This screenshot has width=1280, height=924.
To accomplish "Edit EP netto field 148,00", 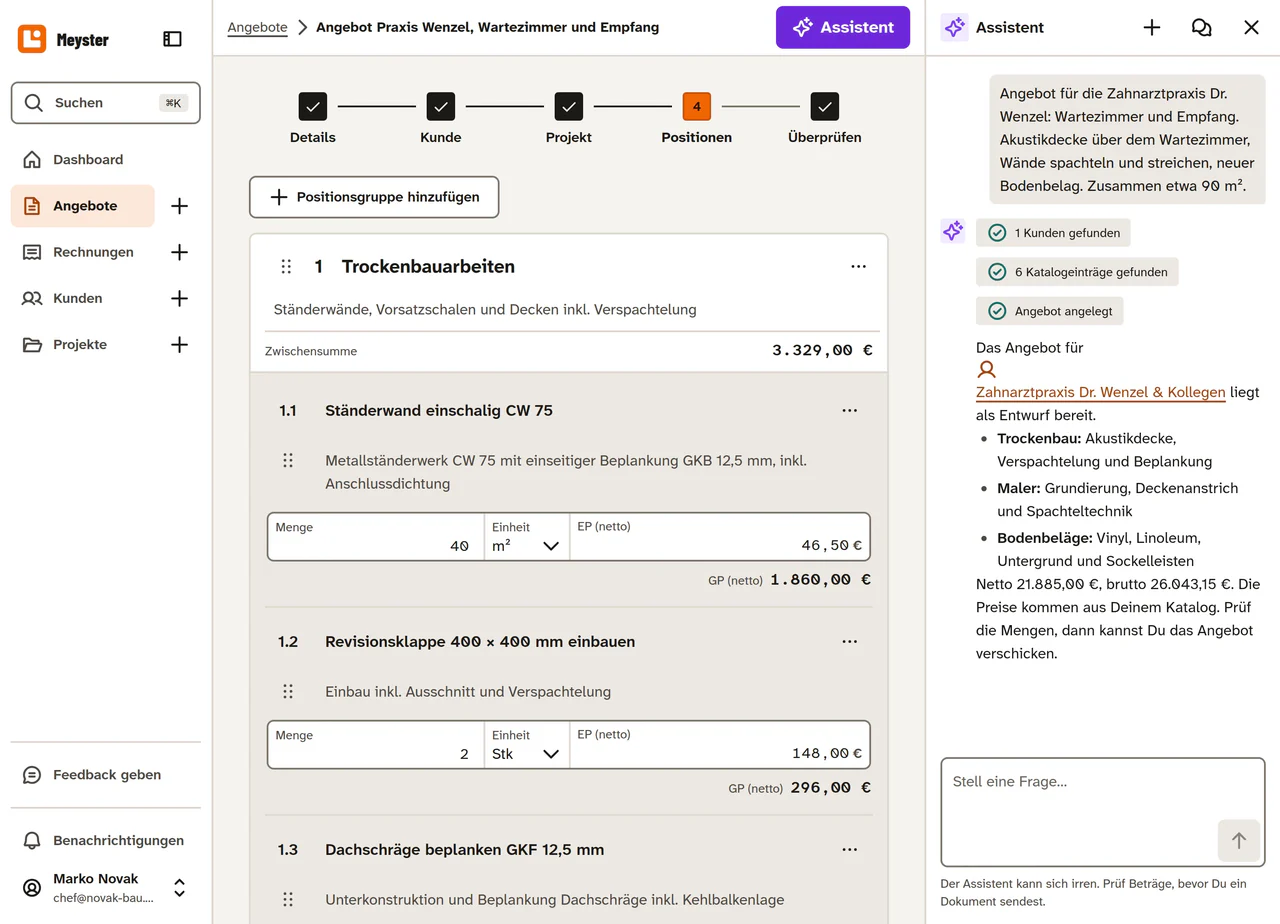I will [720, 745].
